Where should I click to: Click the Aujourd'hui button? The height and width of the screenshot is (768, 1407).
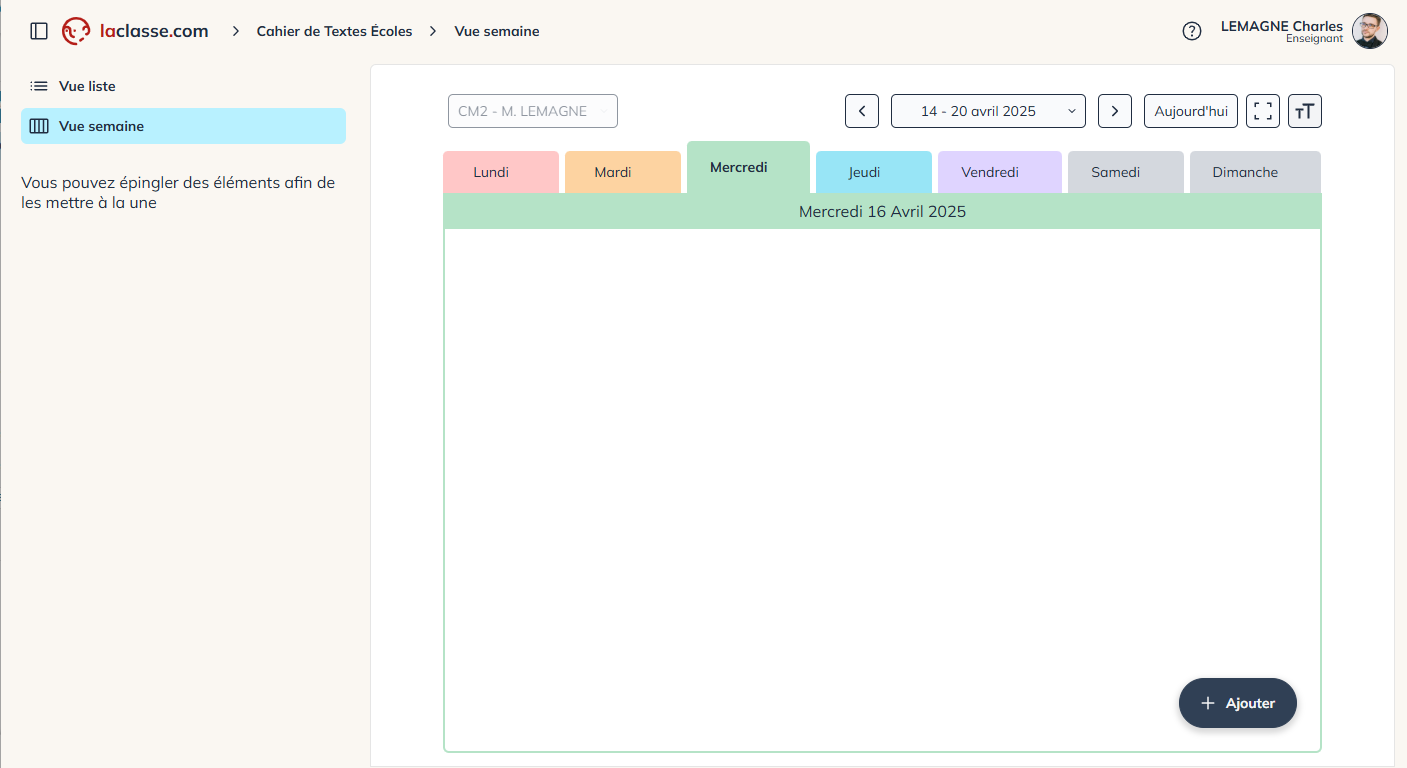(1191, 111)
